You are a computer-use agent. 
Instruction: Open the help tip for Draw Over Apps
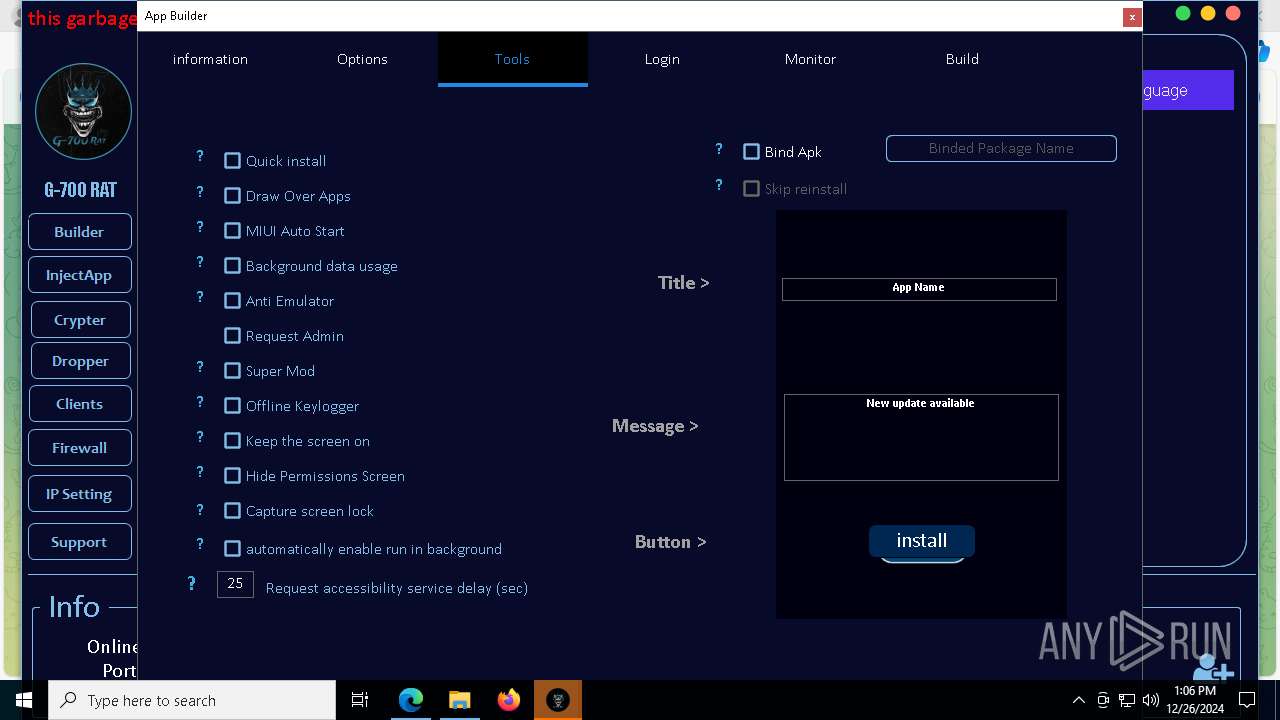pyautogui.click(x=200, y=192)
